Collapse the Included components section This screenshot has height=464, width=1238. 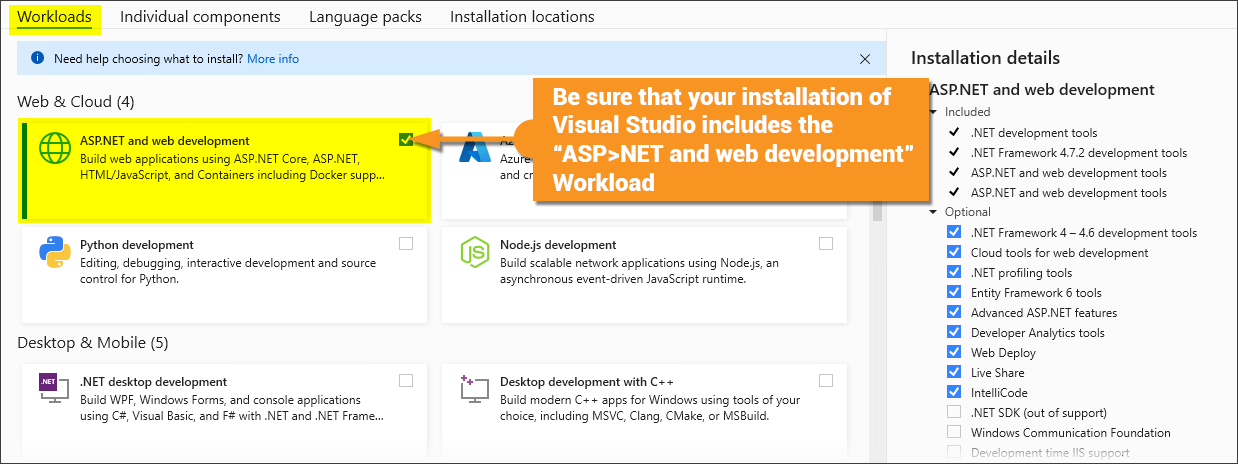pyautogui.click(x=933, y=112)
